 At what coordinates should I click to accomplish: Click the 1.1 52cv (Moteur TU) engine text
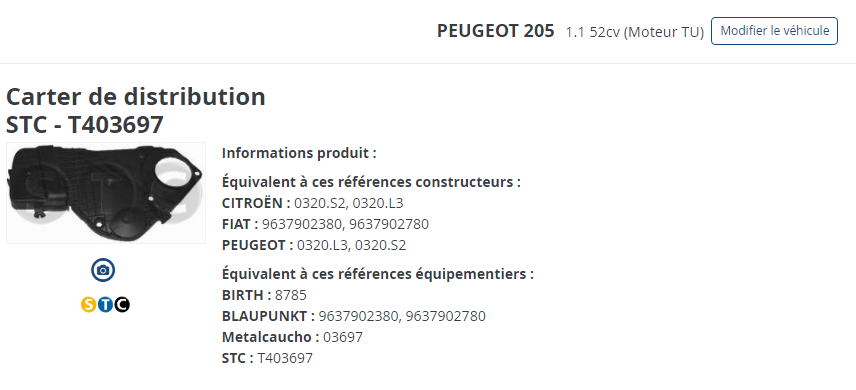[634, 32]
